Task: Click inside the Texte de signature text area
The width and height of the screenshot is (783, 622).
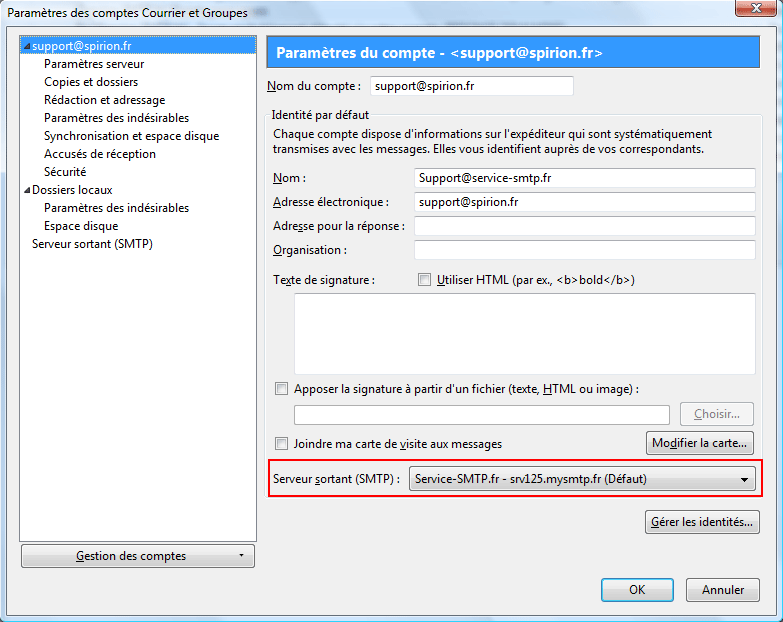Action: pyautogui.click(x=525, y=333)
